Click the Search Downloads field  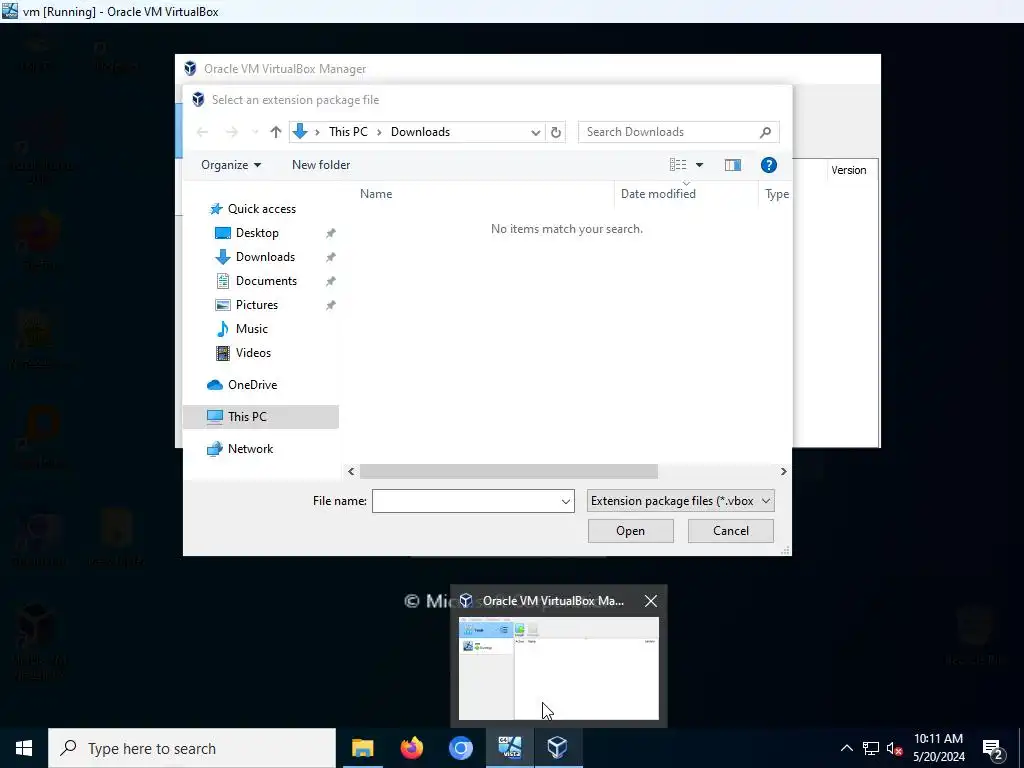click(x=679, y=132)
